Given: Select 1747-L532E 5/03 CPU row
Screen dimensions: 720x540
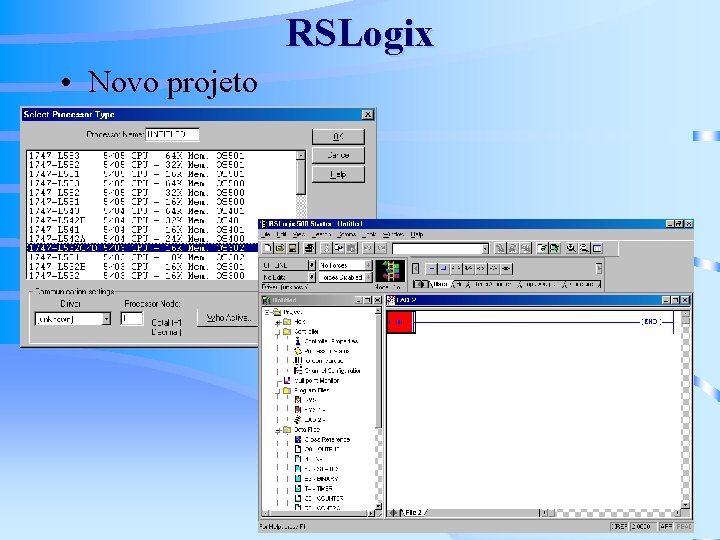Looking at the screenshot, I should [142, 266].
